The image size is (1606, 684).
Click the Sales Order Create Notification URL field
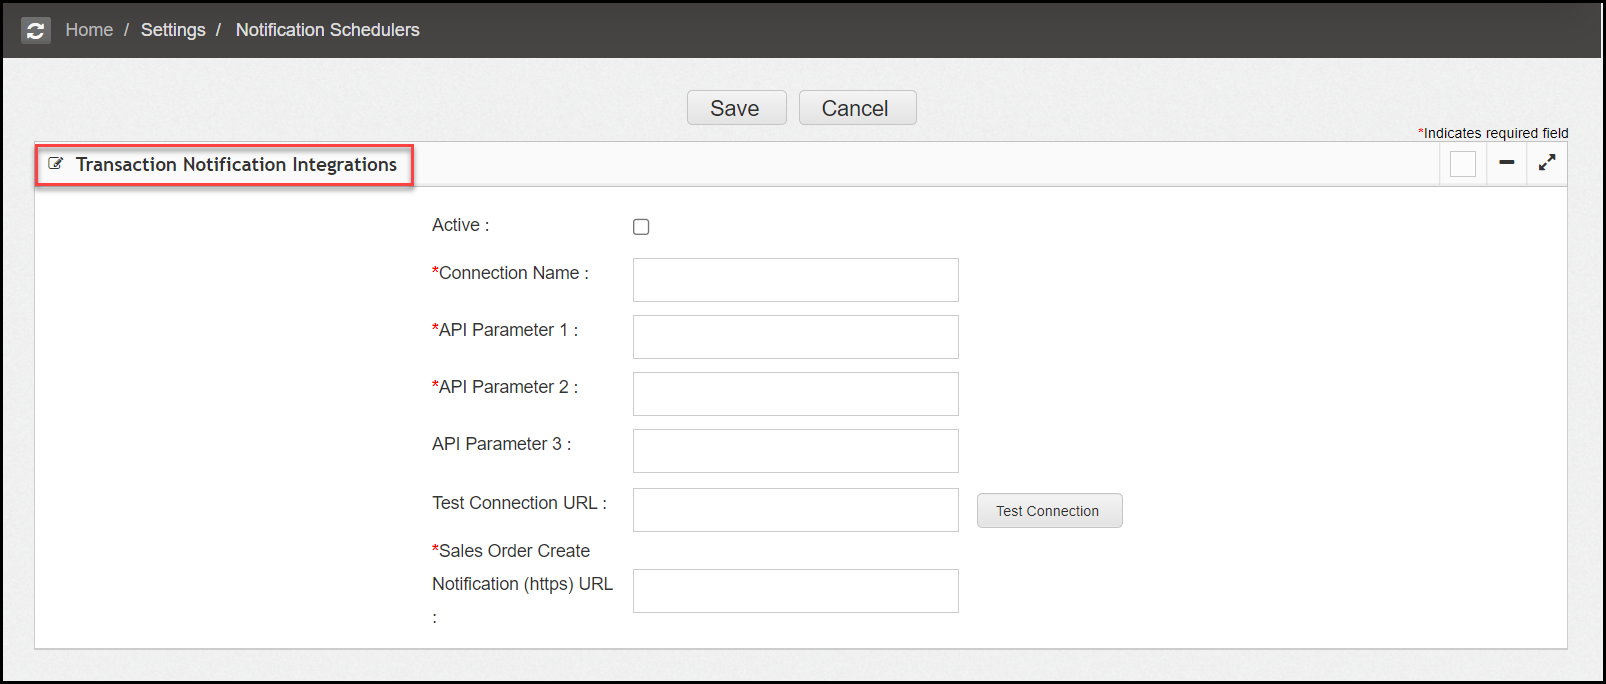(795, 591)
